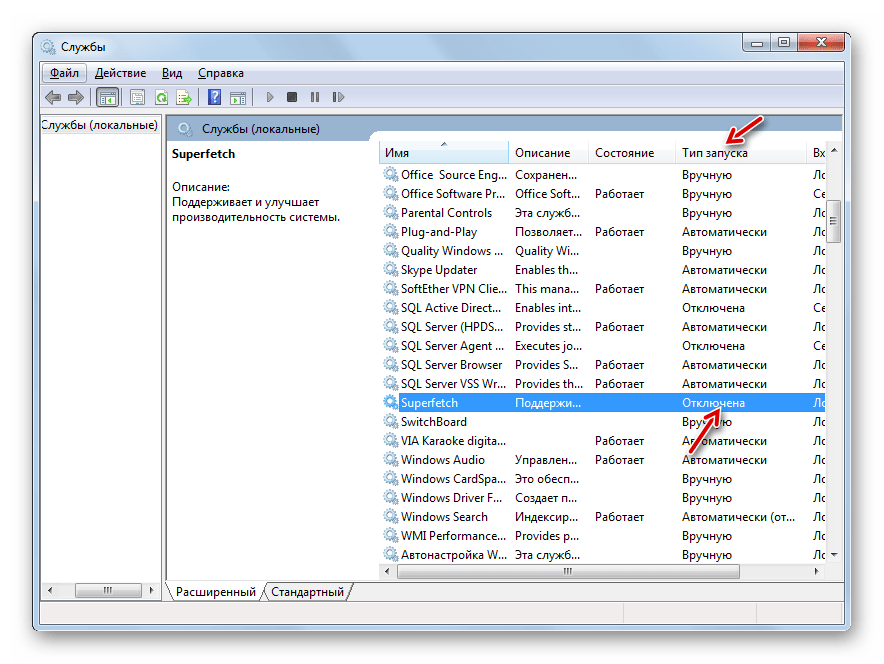This screenshot has height=664, width=884.
Task: Click the services list horizontal scrollbar thumb
Action: 568,572
